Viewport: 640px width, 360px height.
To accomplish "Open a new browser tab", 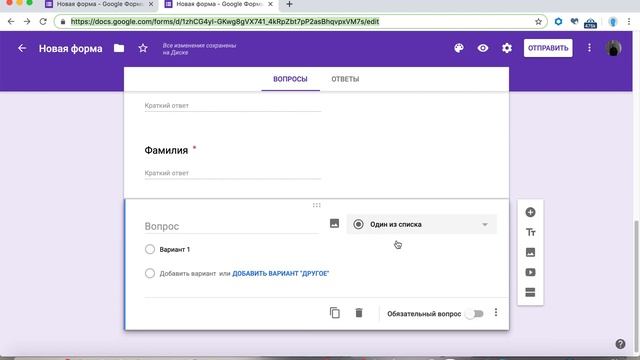I will click(289, 4).
